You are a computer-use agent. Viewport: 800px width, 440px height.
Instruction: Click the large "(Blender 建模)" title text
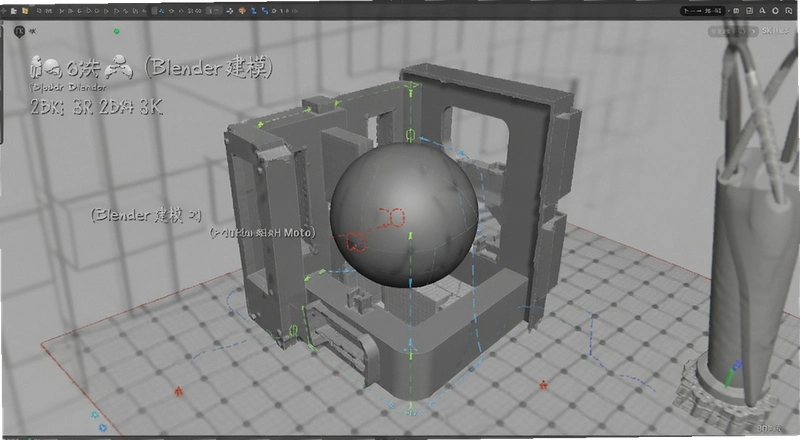(x=209, y=67)
